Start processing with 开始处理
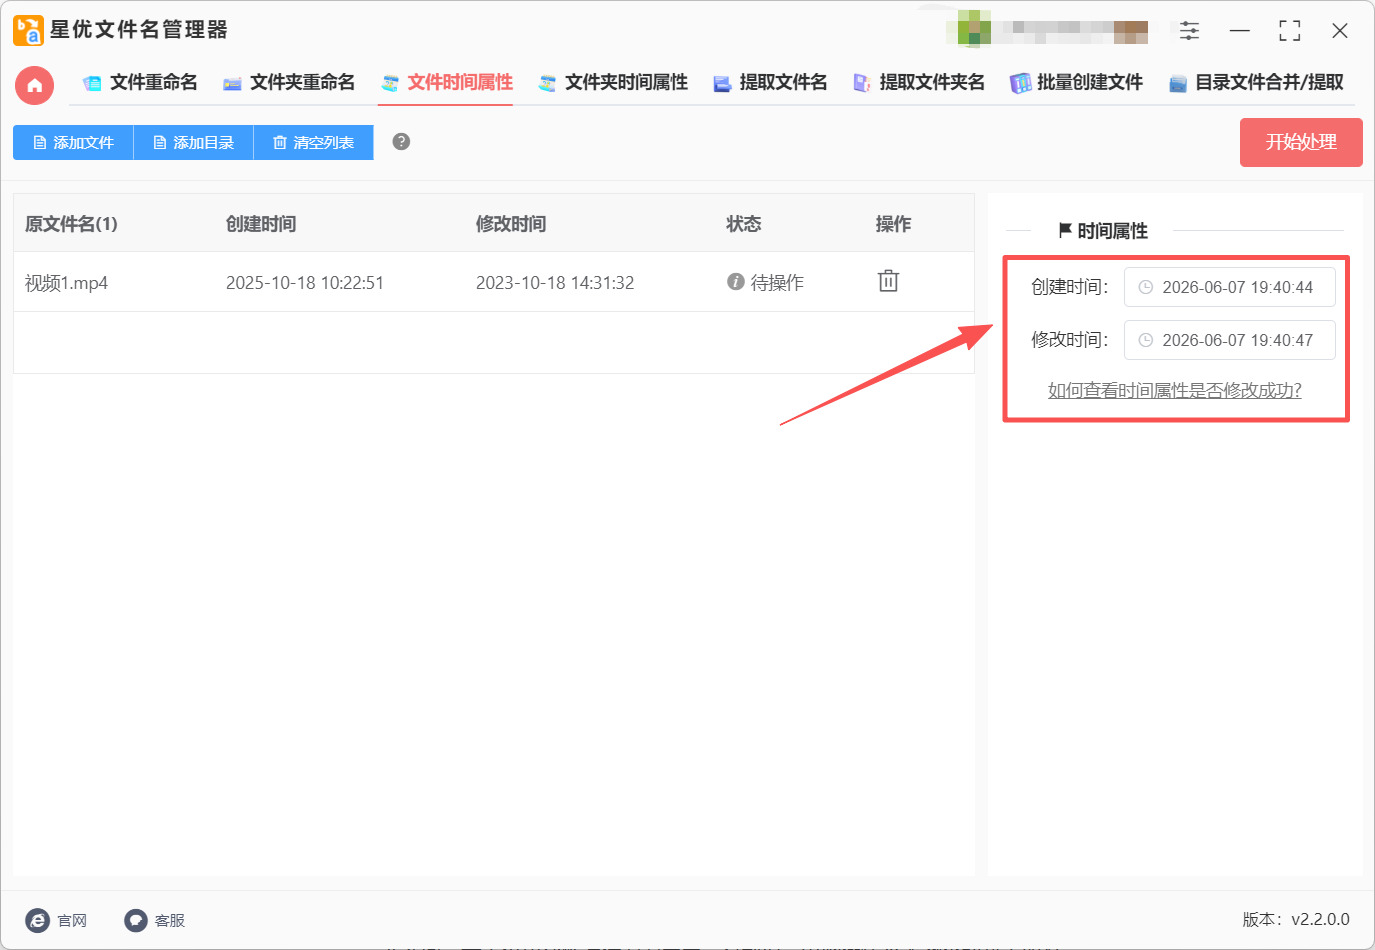1375x950 pixels. coord(1301,142)
